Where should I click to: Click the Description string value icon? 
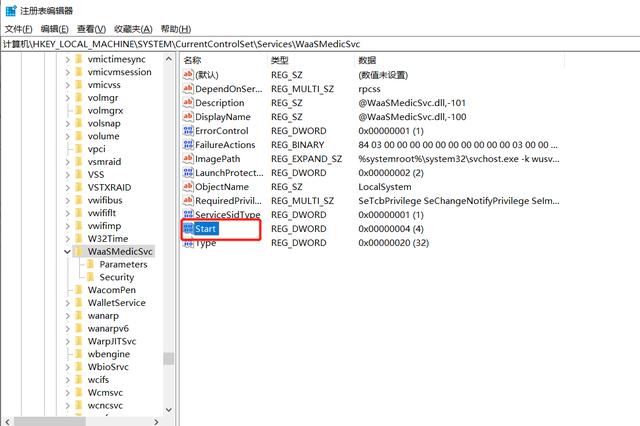(188, 102)
